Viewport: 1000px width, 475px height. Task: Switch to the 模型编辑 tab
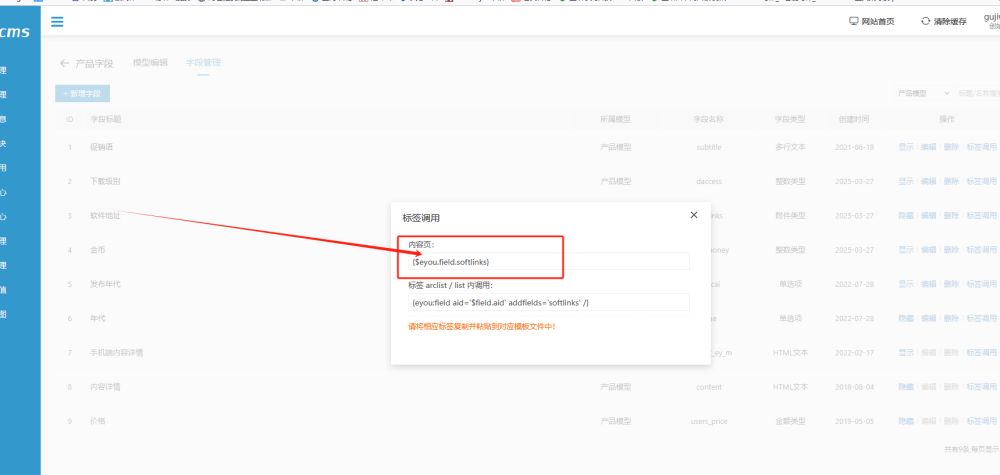tap(151, 62)
